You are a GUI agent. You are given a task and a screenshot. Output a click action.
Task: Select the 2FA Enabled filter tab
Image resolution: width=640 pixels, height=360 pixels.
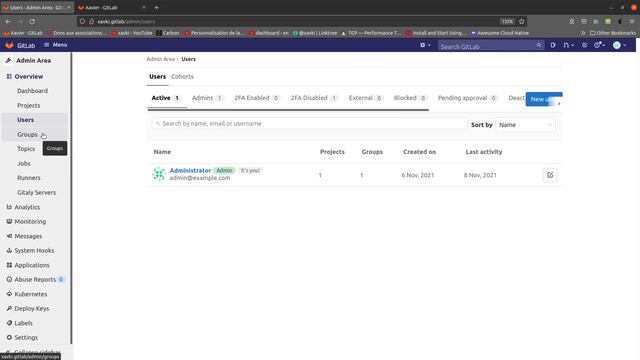[257, 98]
